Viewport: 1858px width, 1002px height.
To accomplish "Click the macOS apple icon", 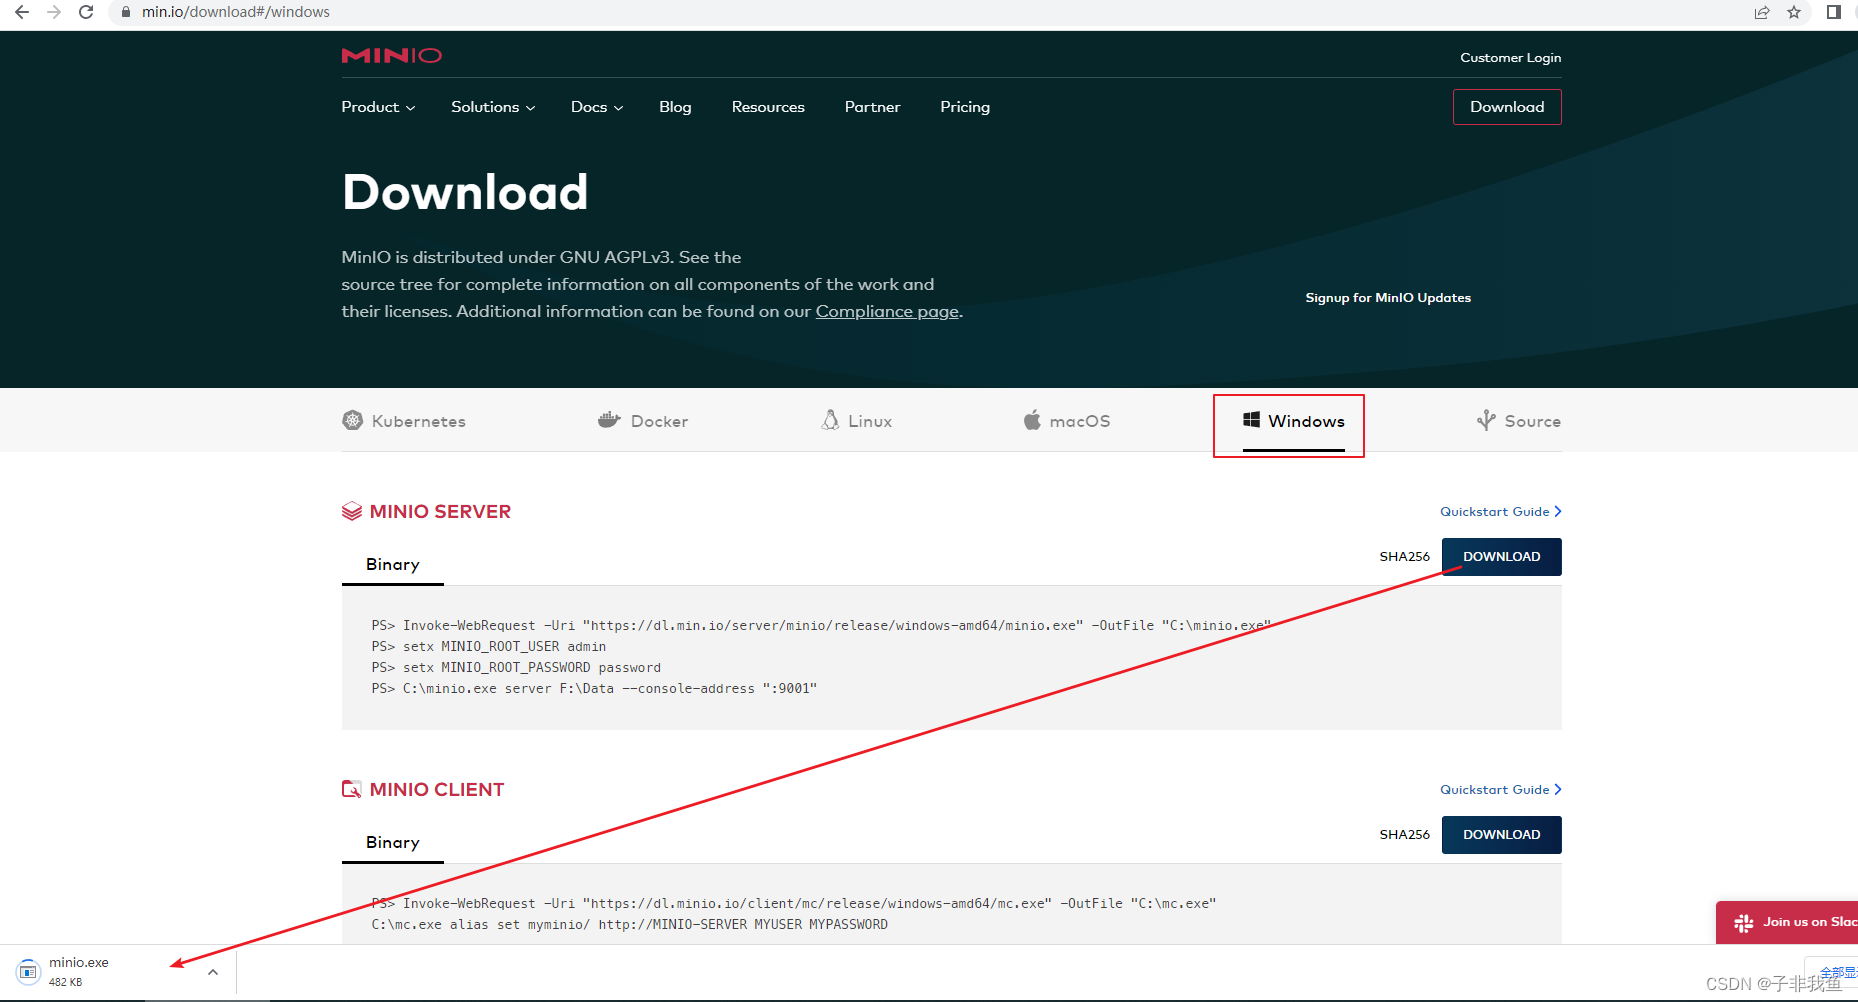I will (1032, 420).
